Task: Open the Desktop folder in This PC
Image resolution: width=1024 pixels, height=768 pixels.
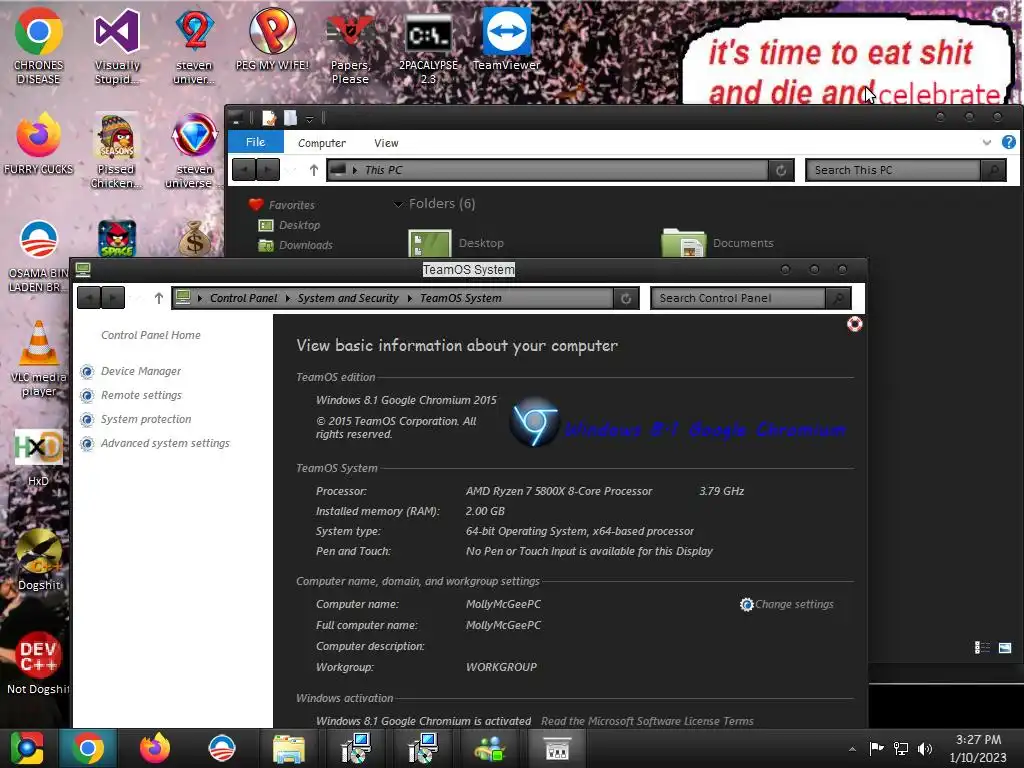Action: click(456, 243)
